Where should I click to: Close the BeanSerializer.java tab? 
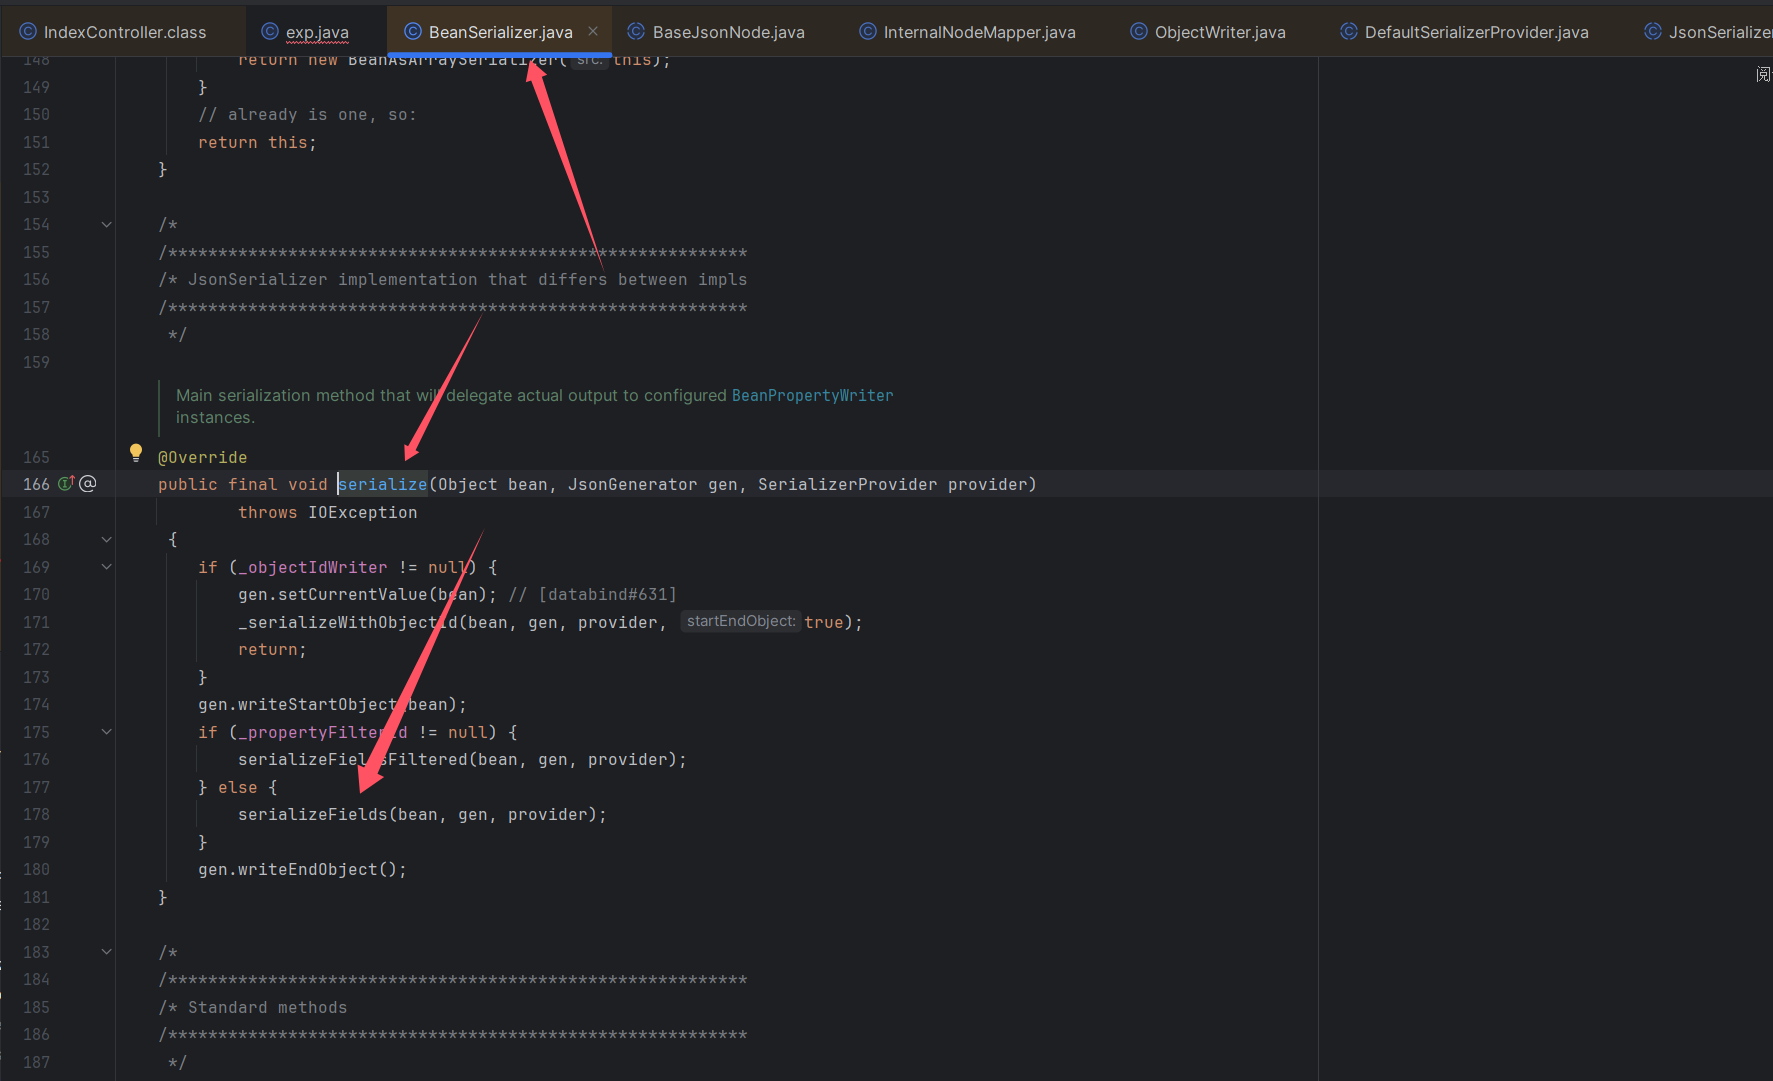593,31
